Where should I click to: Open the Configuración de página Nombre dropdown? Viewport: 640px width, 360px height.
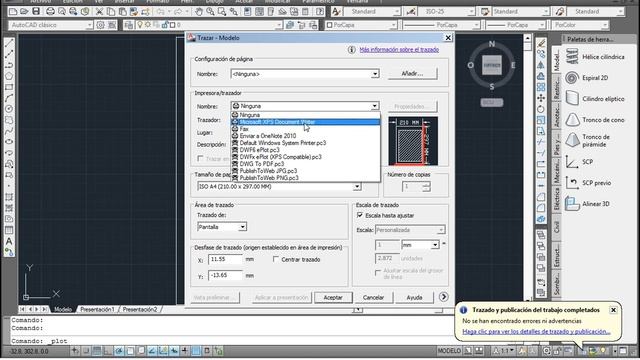pos(375,74)
